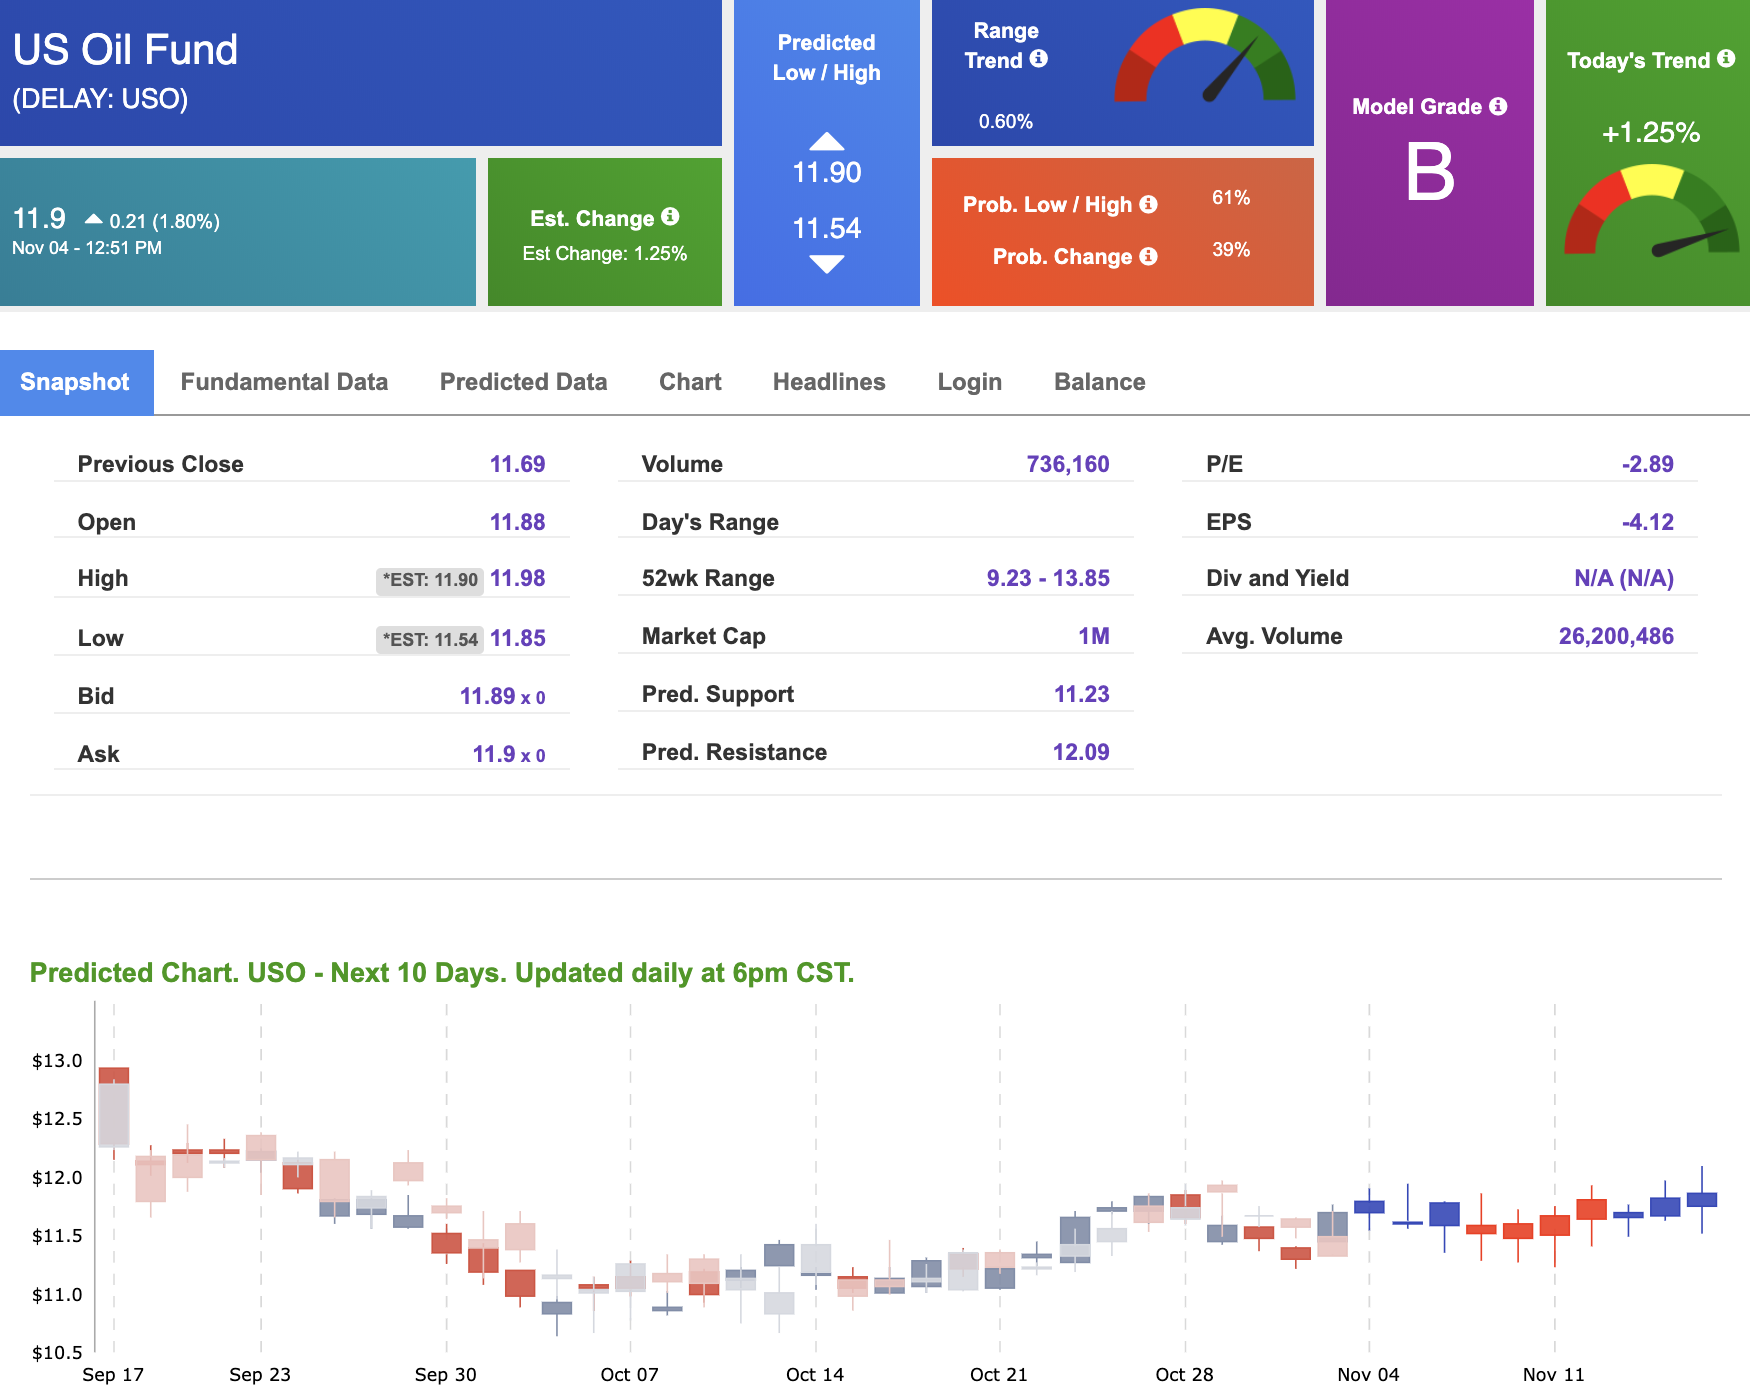Click the Nov 04 - 12:51 PM timestamp
Image resolution: width=1750 pixels, height=1396 pixels.
tap(87, 248)
